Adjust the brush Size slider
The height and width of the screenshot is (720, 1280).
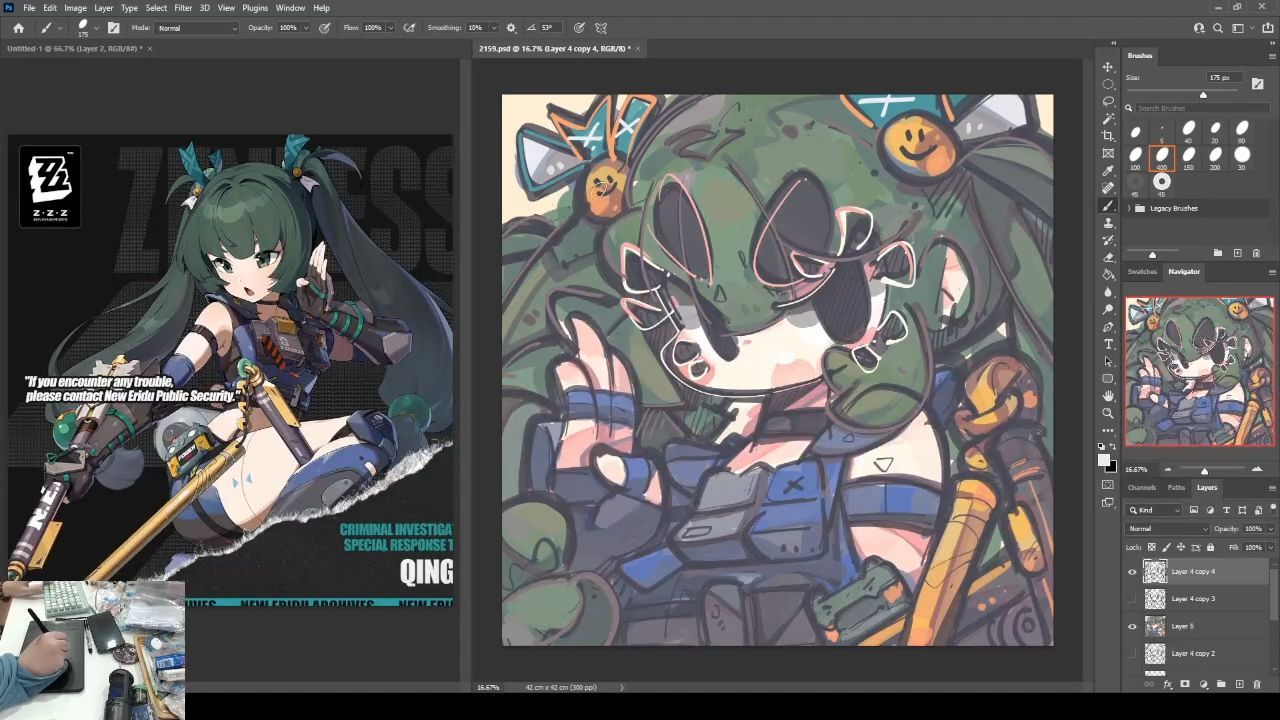pyautogui.click(x=1203, y=95)
